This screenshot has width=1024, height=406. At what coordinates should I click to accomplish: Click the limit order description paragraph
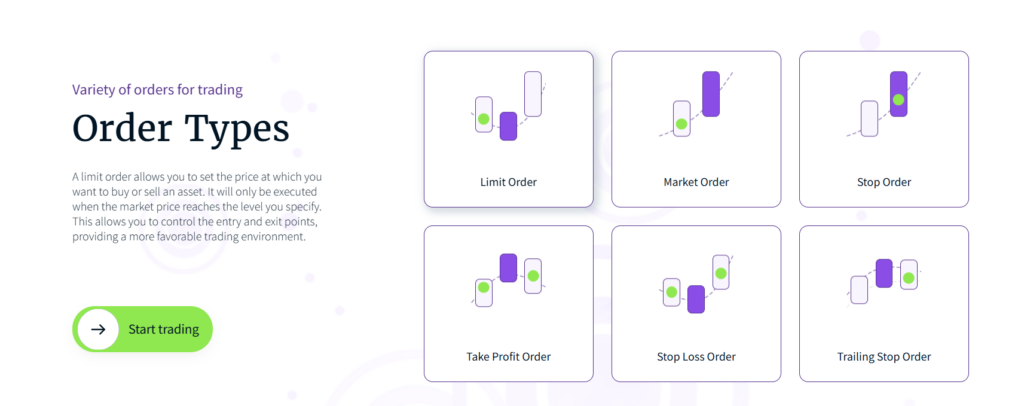(x=197, y=207)
